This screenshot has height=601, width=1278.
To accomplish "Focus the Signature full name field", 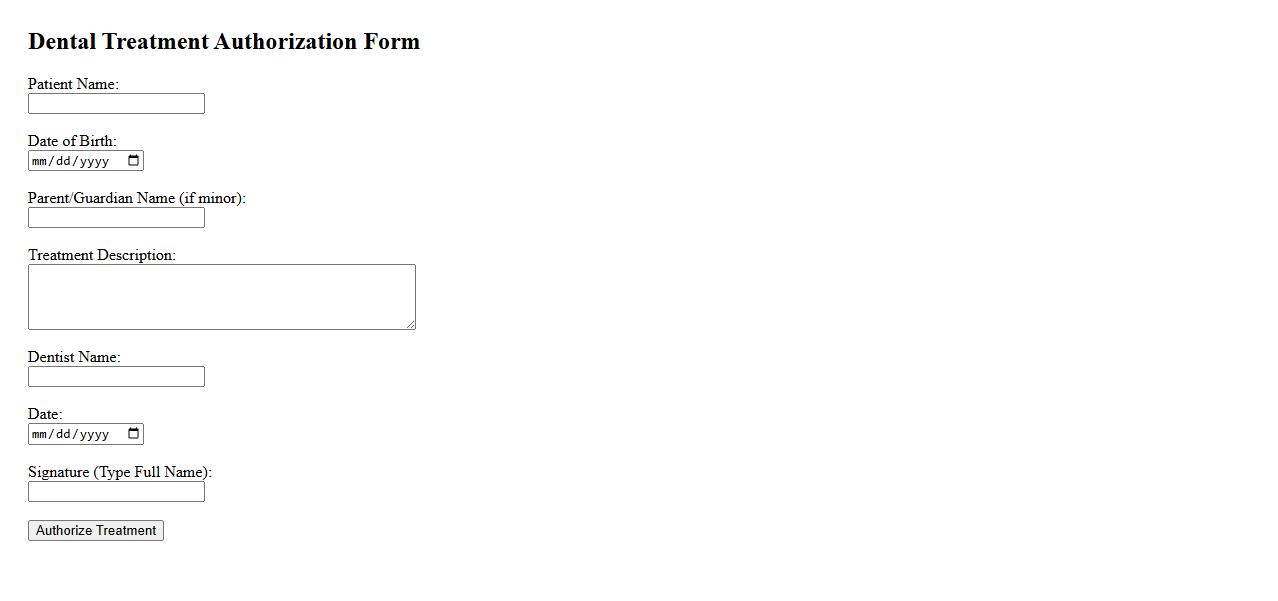I will point(116,492).
